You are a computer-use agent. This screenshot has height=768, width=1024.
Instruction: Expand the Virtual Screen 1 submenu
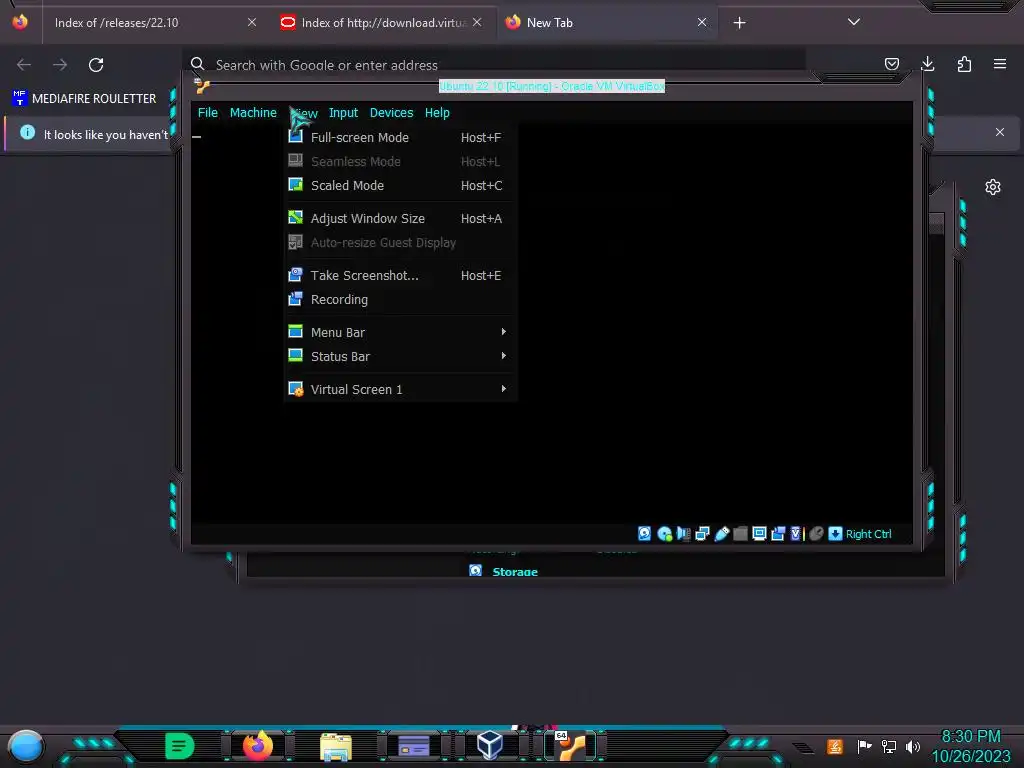400,389
